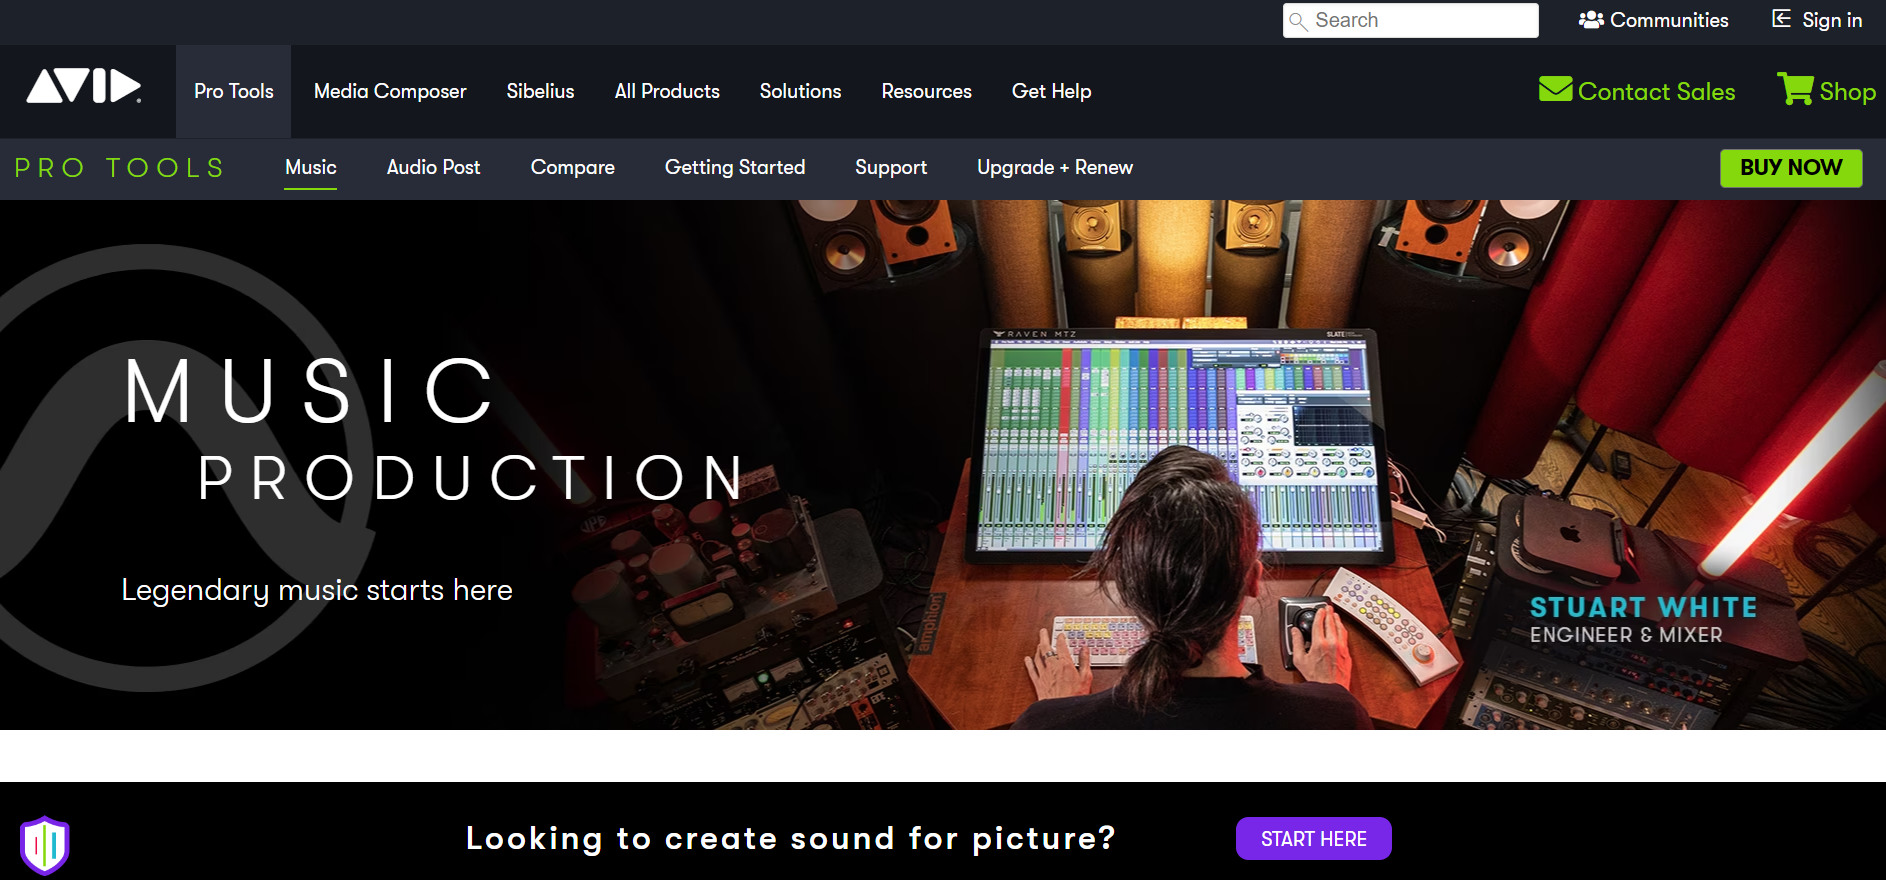Screen dimensions: 1886x880
Task: Click the Avid logo icon
Action: click(x=83, y=87)
